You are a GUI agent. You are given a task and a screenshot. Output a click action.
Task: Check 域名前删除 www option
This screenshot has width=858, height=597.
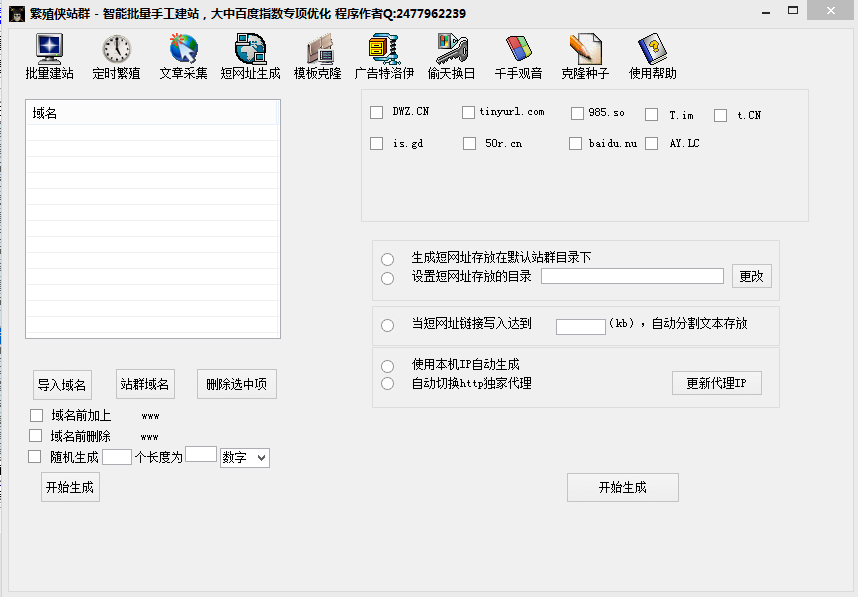pyautogui.click(x=36, y=436)
